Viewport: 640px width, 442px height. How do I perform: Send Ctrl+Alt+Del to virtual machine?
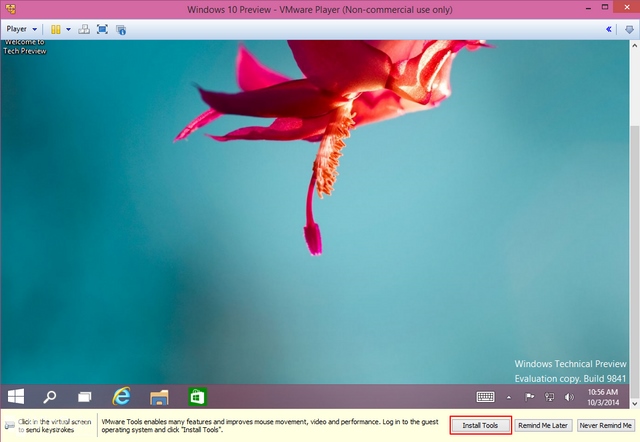tap(84, 29)
